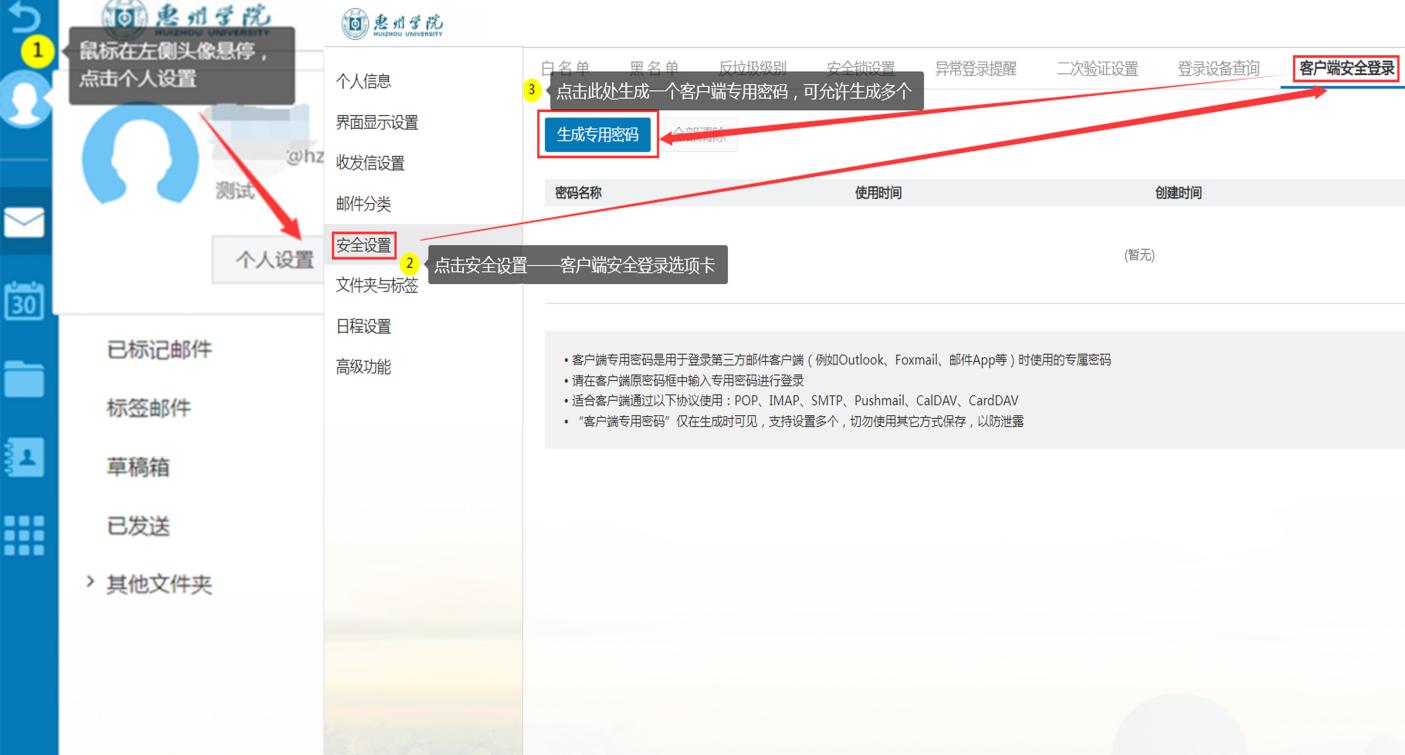Screen dimensions: 1405x755
Task: Open the mail envelope icon in the sidebar
Action: (24, 222)
